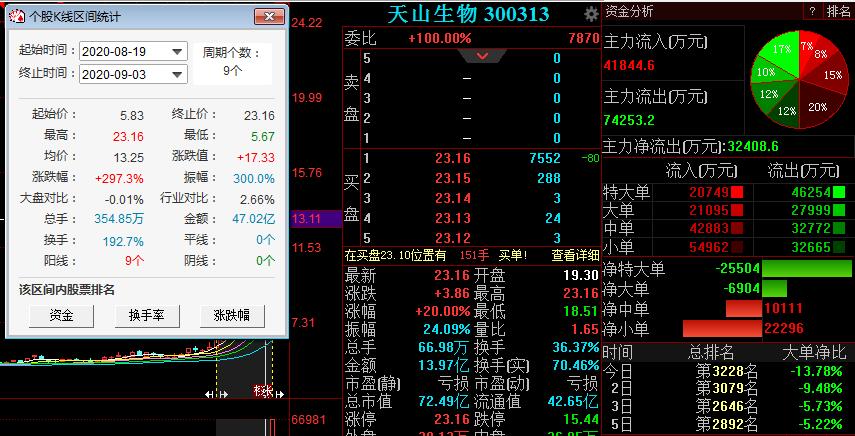Select 买盘 level 4 price 23.13
Image resolution: width=855 pixels, height=436 pixels.
click(453, 219)
